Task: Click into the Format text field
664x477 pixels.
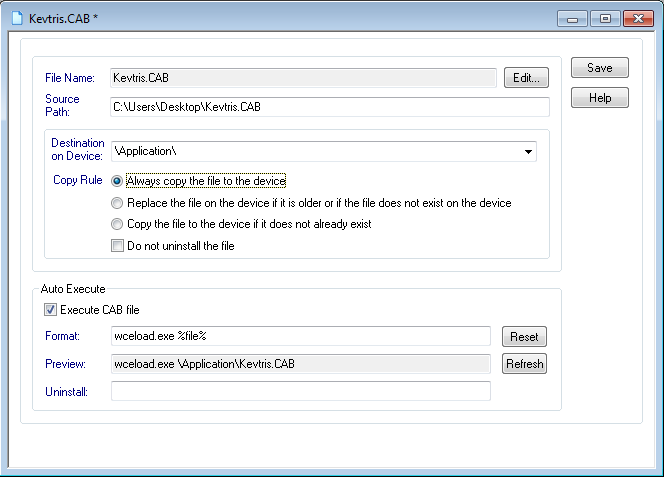Action: [301, 336]
